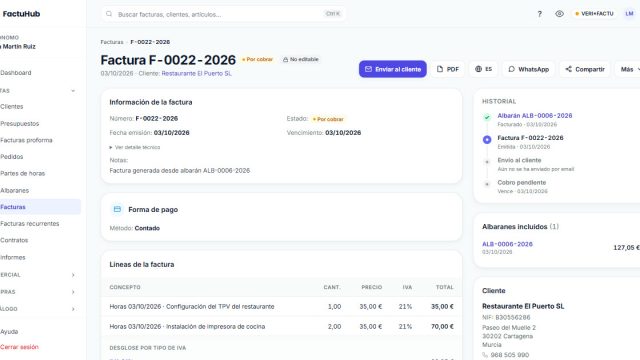Viewport: 640px width, 360px height.
Task: Open Albarán ALB-0006-2026 history link
Action: point(535,116)
